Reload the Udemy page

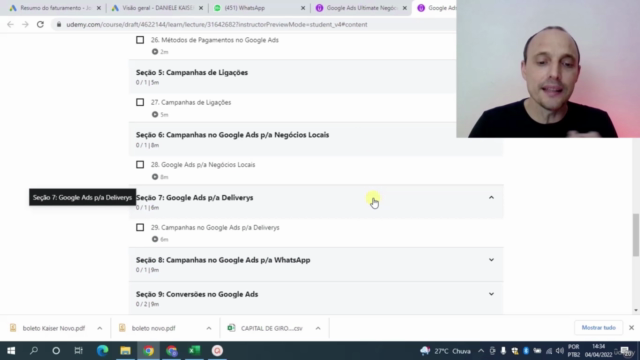point(40,24)
